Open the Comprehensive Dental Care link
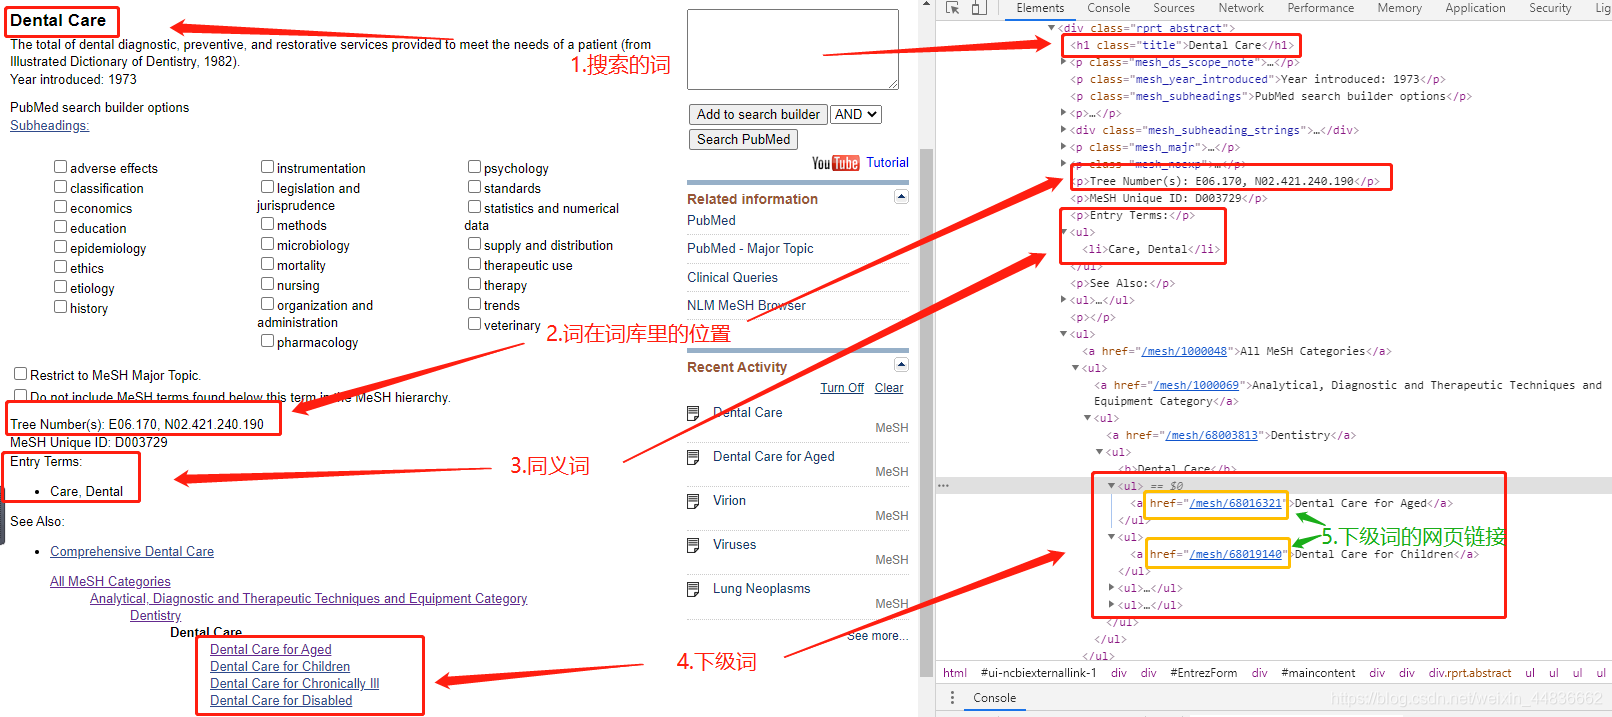 (132, 552)
